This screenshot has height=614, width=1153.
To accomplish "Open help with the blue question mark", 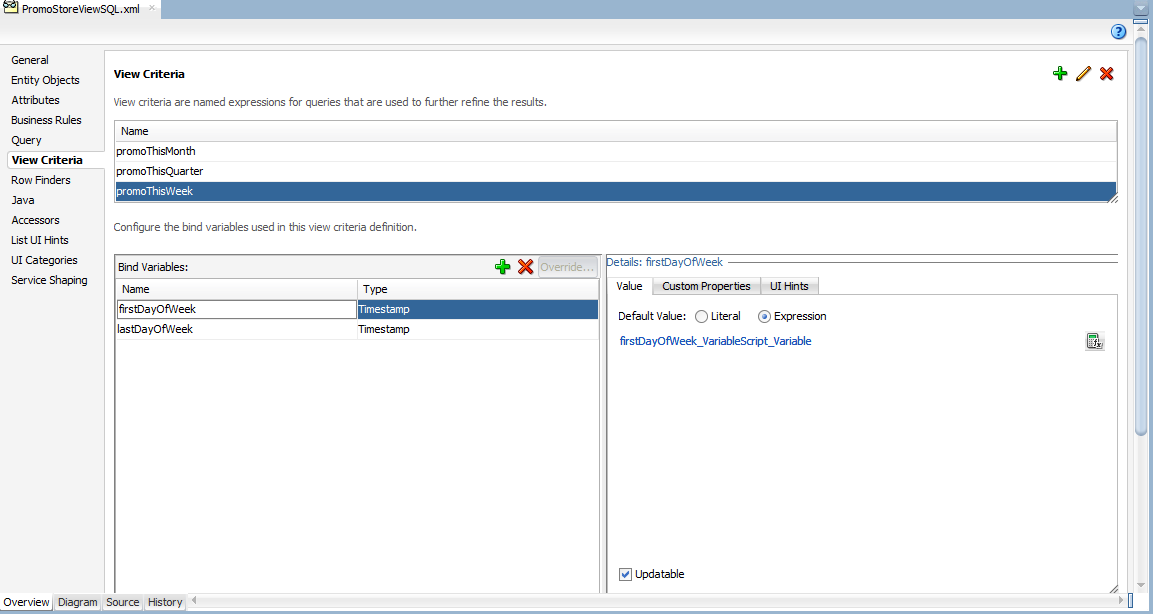I will point(1119,32).
